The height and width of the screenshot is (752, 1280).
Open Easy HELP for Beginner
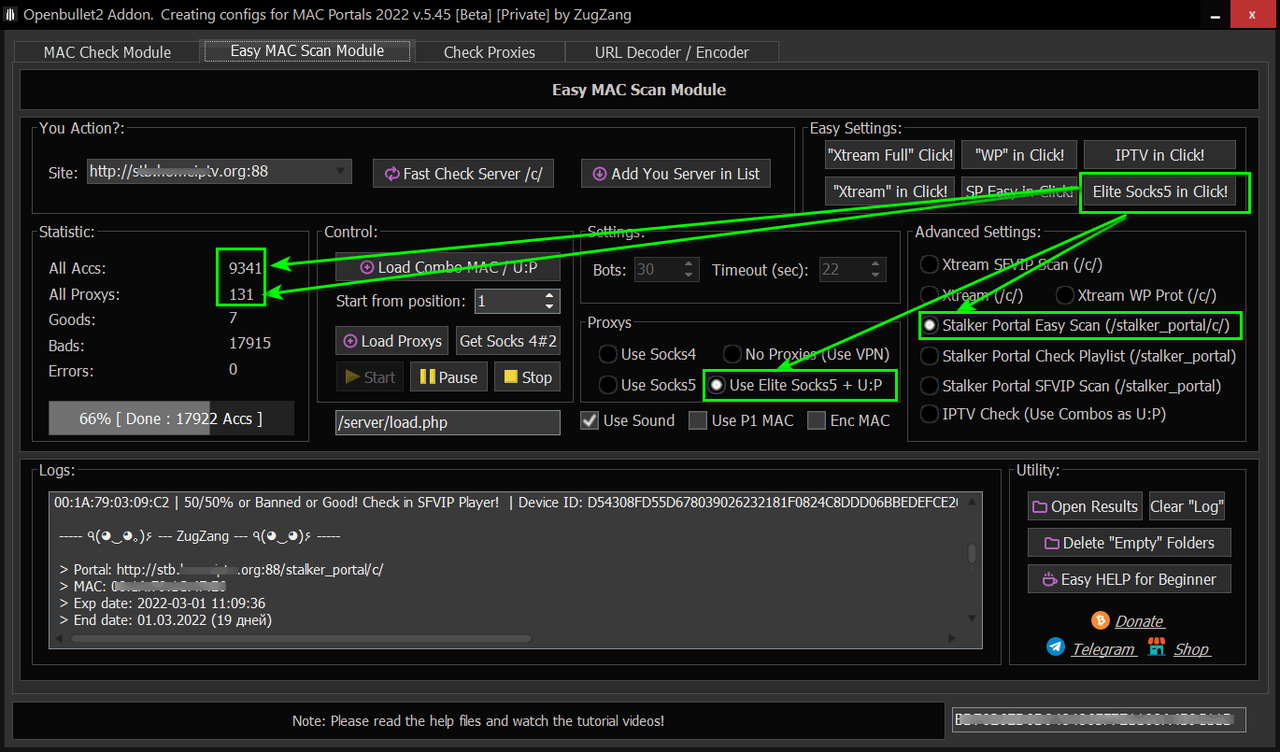[x=1129, y=579]
